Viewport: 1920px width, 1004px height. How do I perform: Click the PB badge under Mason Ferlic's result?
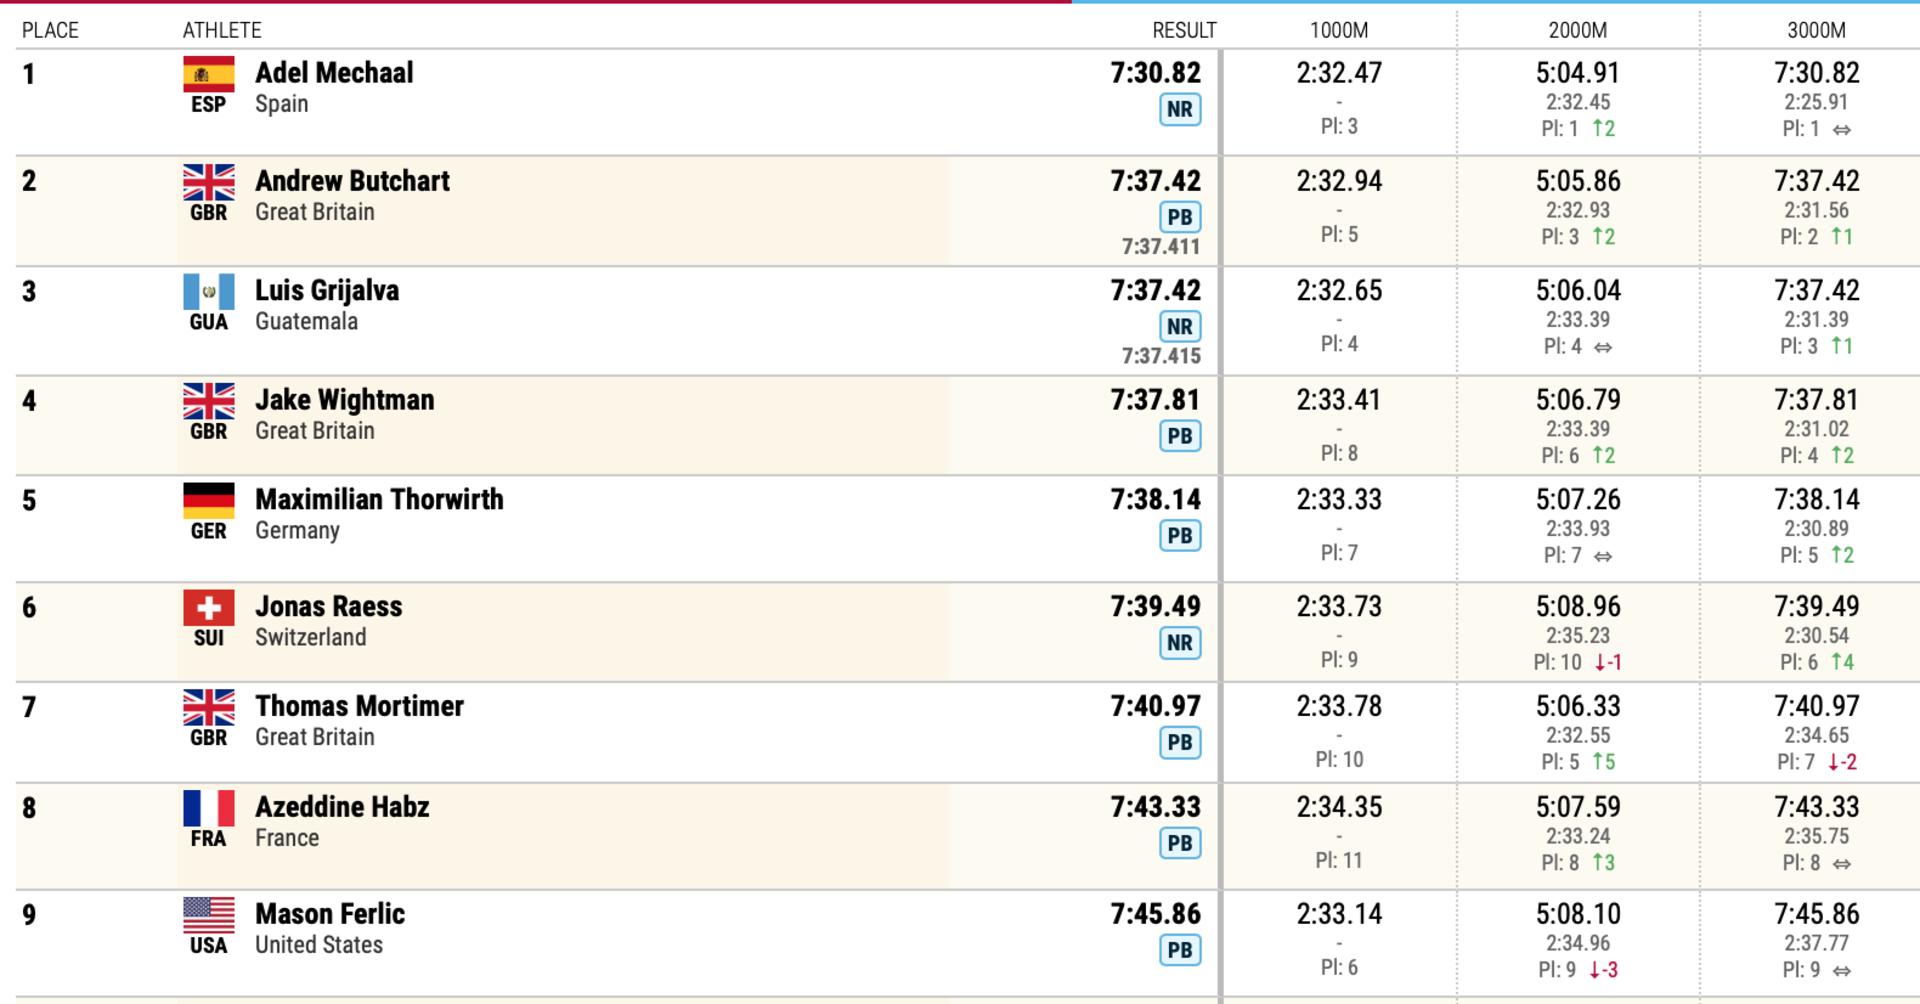pos(1180,951)
